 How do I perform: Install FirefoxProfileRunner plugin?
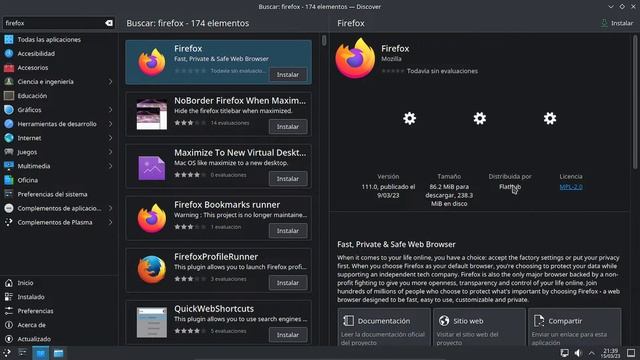[288, 283]
